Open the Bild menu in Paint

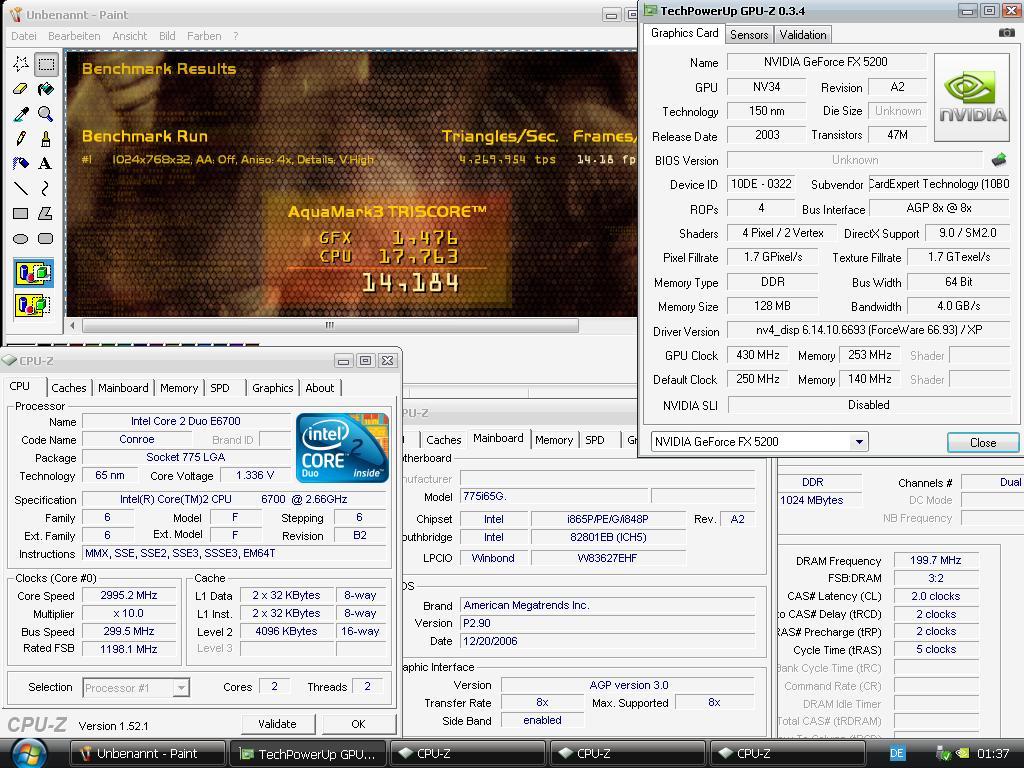click(x=167, y=36)
